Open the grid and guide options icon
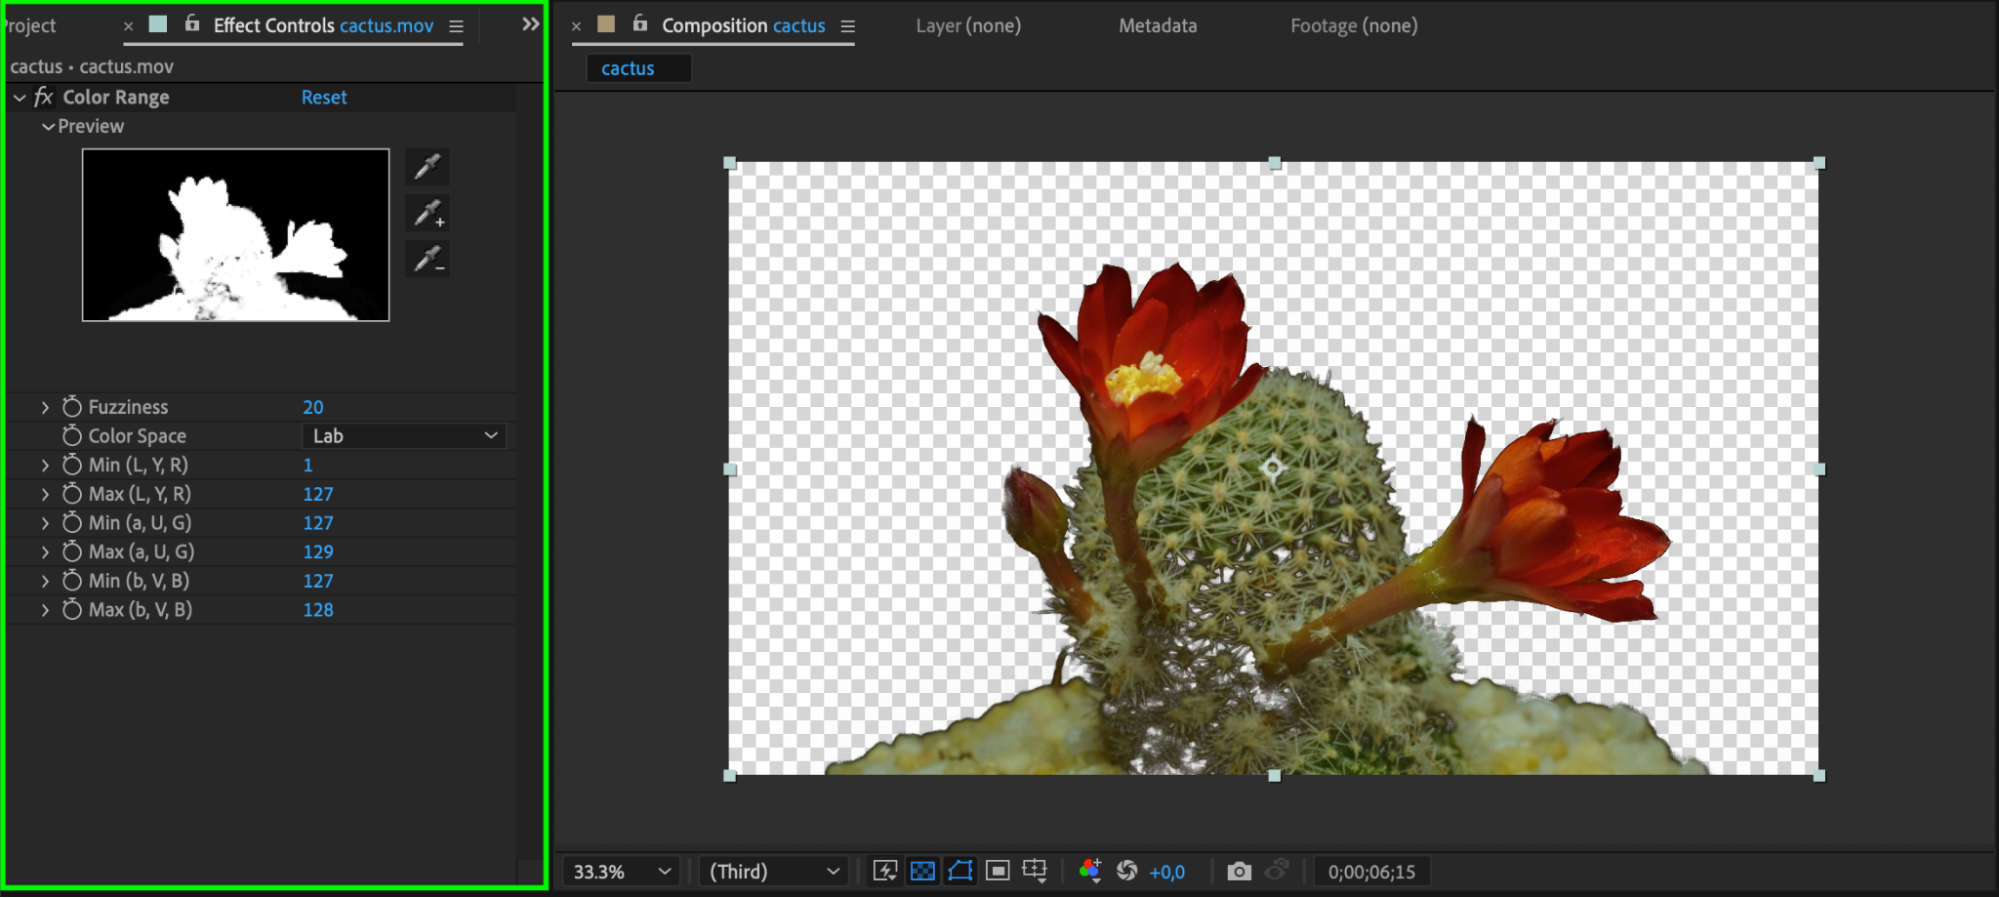 pyautogui.click(x=1035, y=871)
